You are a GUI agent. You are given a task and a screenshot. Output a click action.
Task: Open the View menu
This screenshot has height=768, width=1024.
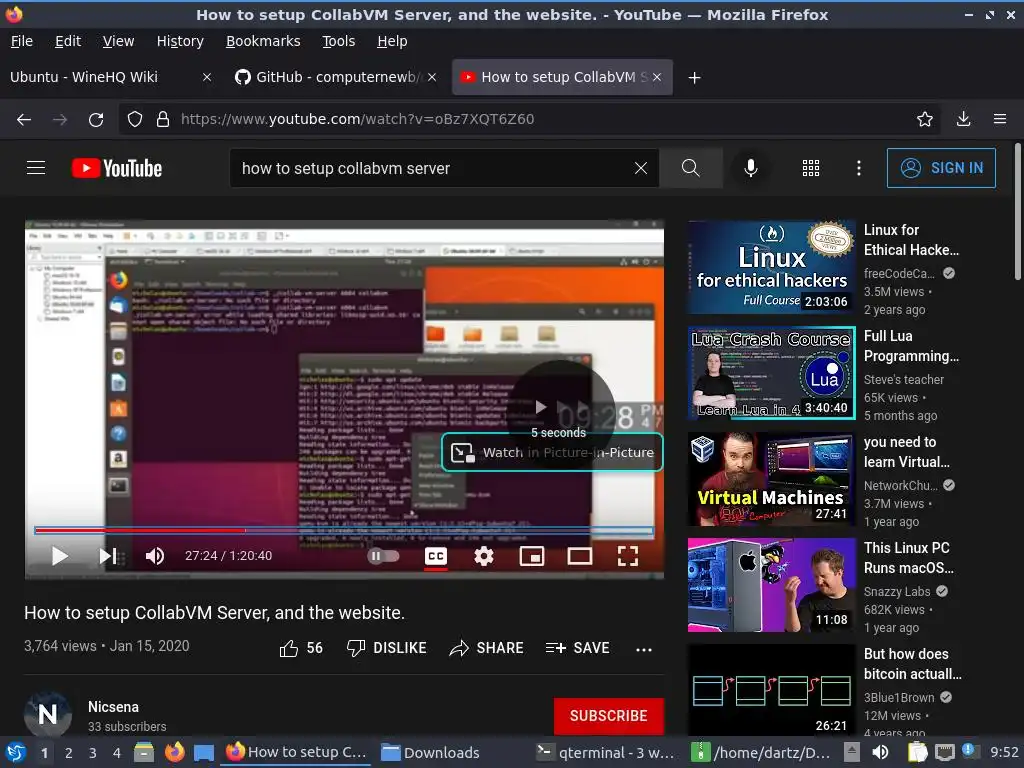(x=118, y=41)
